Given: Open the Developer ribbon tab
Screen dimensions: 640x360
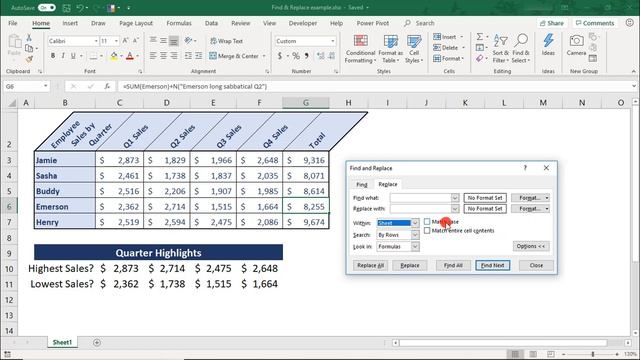Looking at the screenshot, I should point(302,23).
